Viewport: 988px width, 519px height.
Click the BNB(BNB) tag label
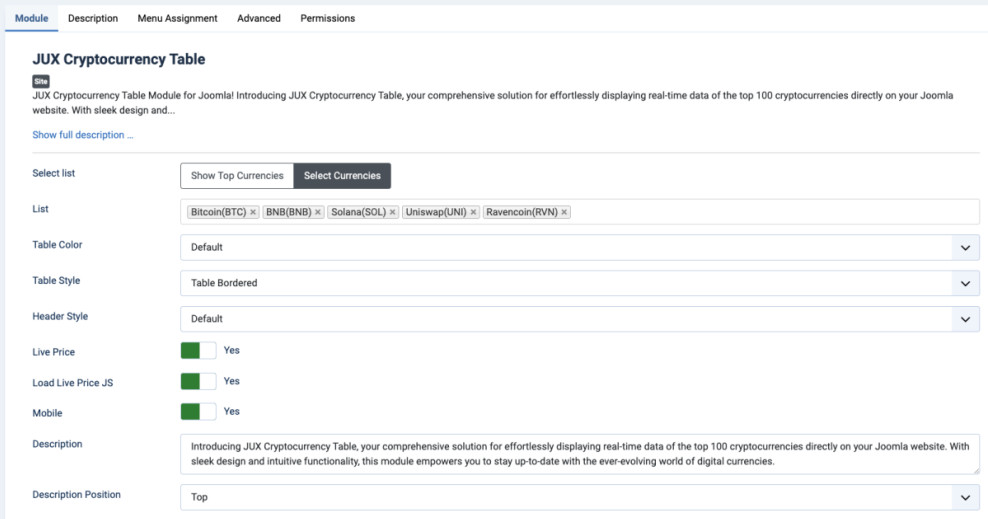289,212
